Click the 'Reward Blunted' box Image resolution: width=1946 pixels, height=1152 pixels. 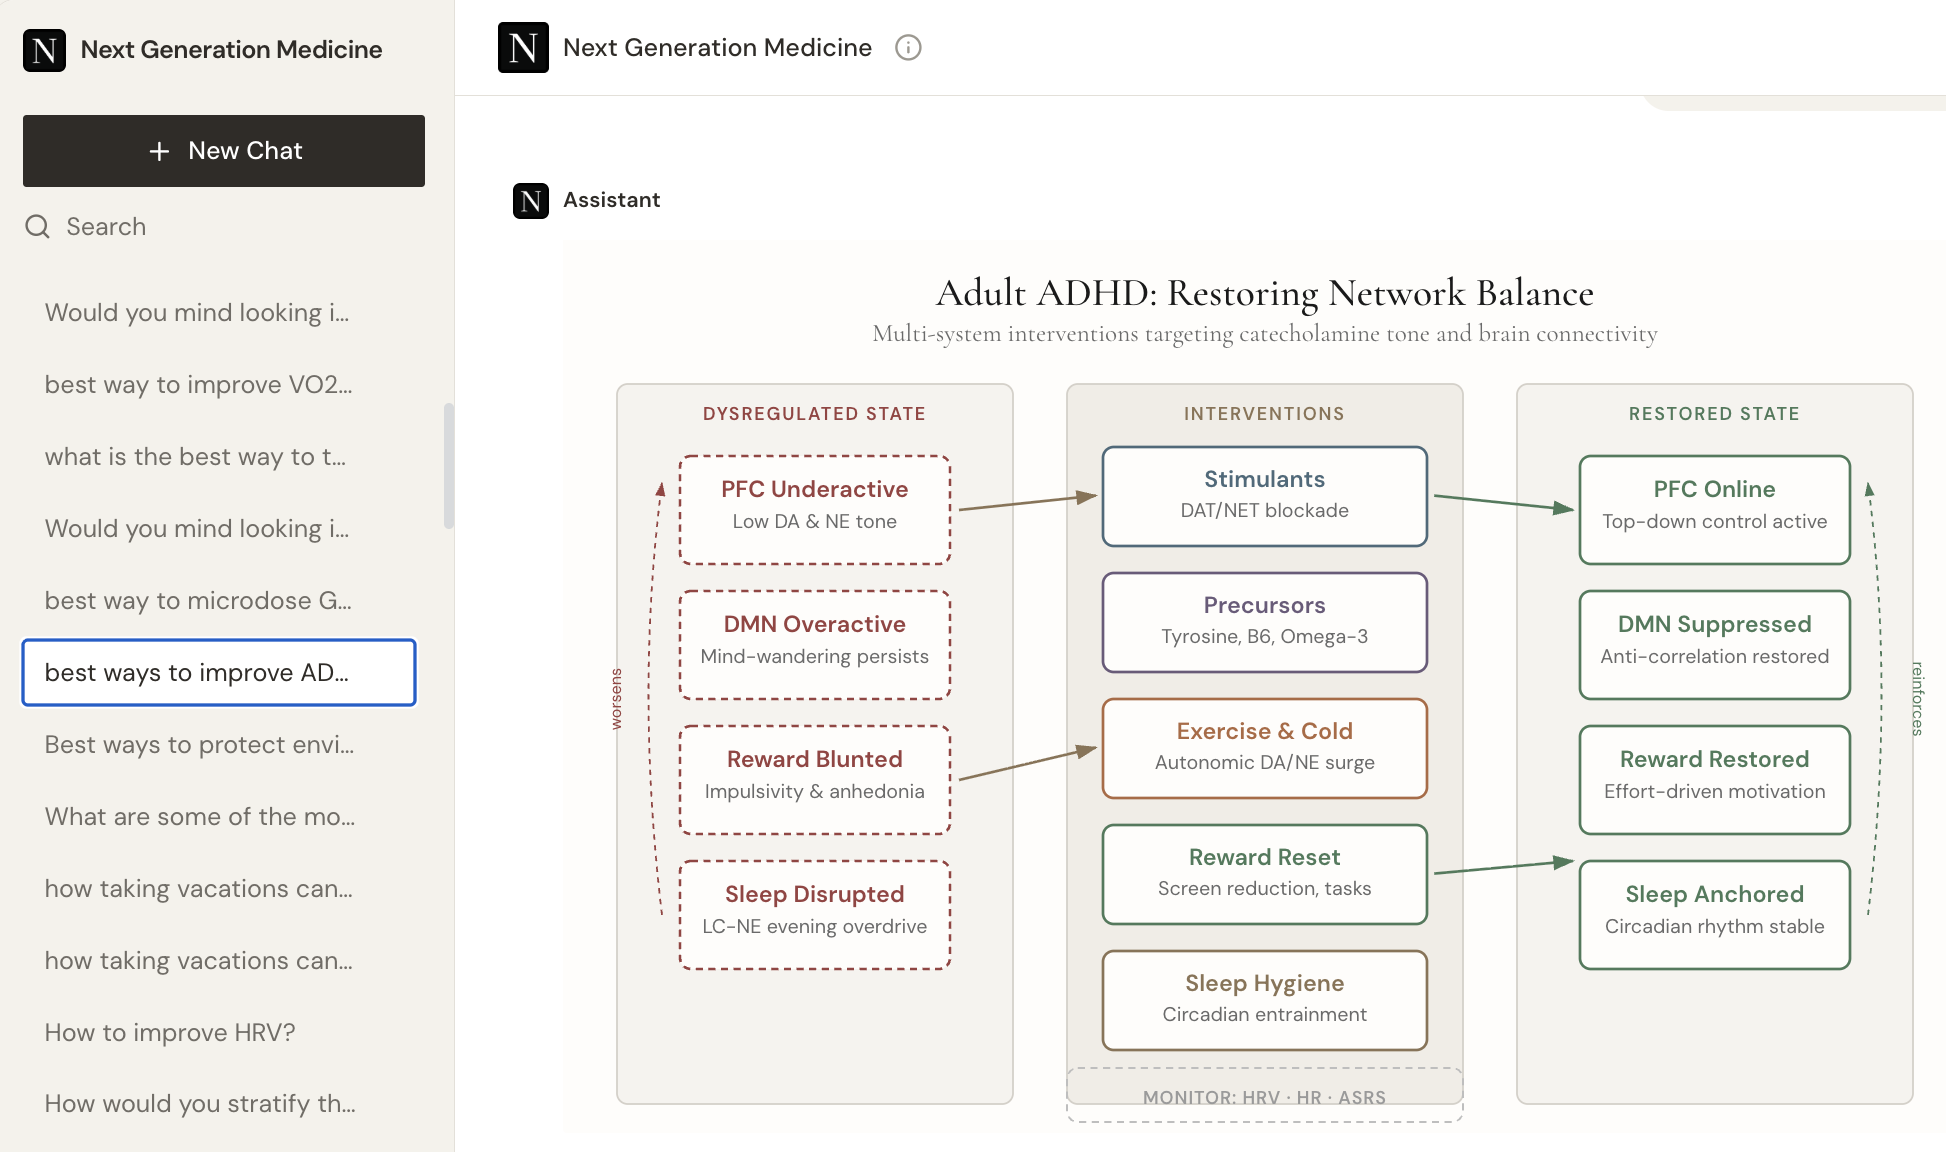[x=815, y=780]
